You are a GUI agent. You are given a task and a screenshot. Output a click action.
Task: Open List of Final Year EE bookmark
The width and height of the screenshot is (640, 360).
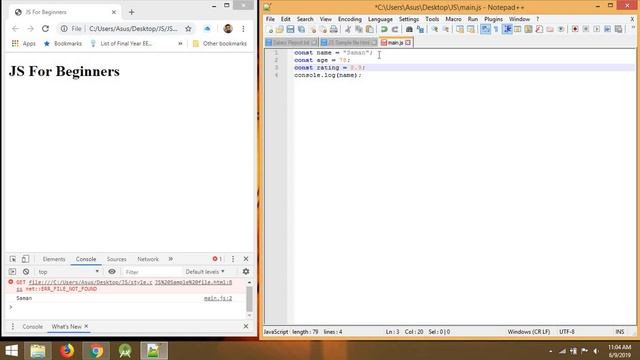point(121,43)
